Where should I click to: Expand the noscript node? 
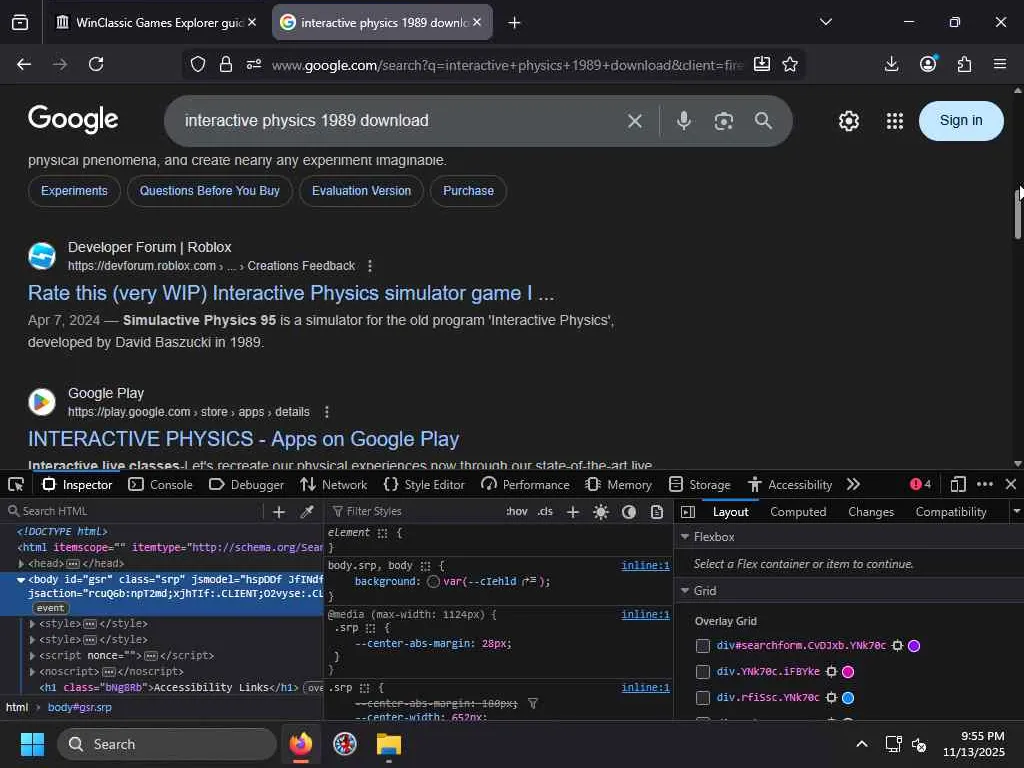[x=33, y=671]
